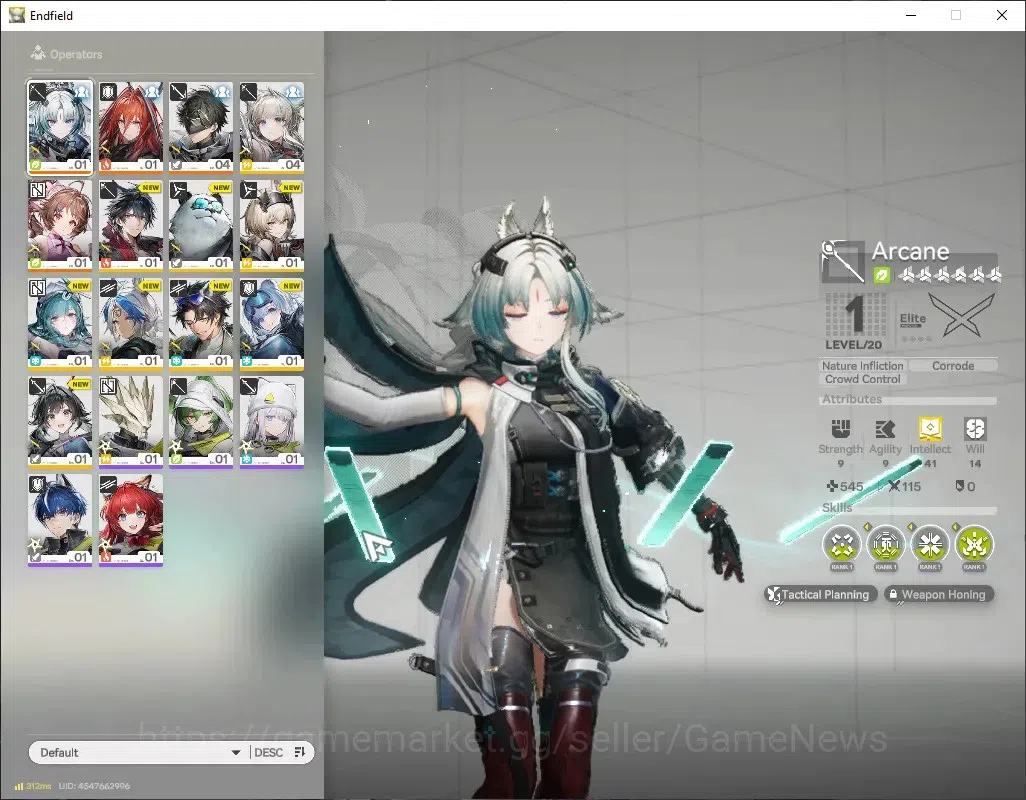Click the DESC sort order button

click(x=268, y=752)
